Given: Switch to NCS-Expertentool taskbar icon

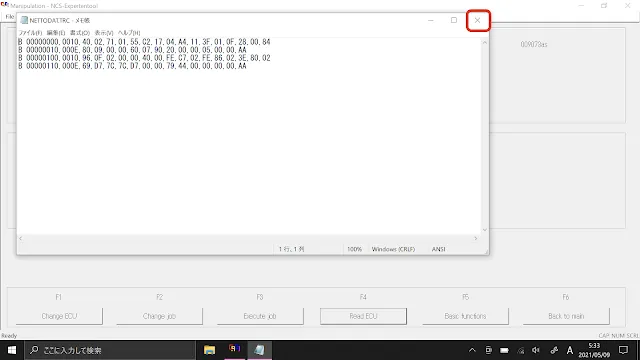Looking at the screenshot, I should pos(235,350).
